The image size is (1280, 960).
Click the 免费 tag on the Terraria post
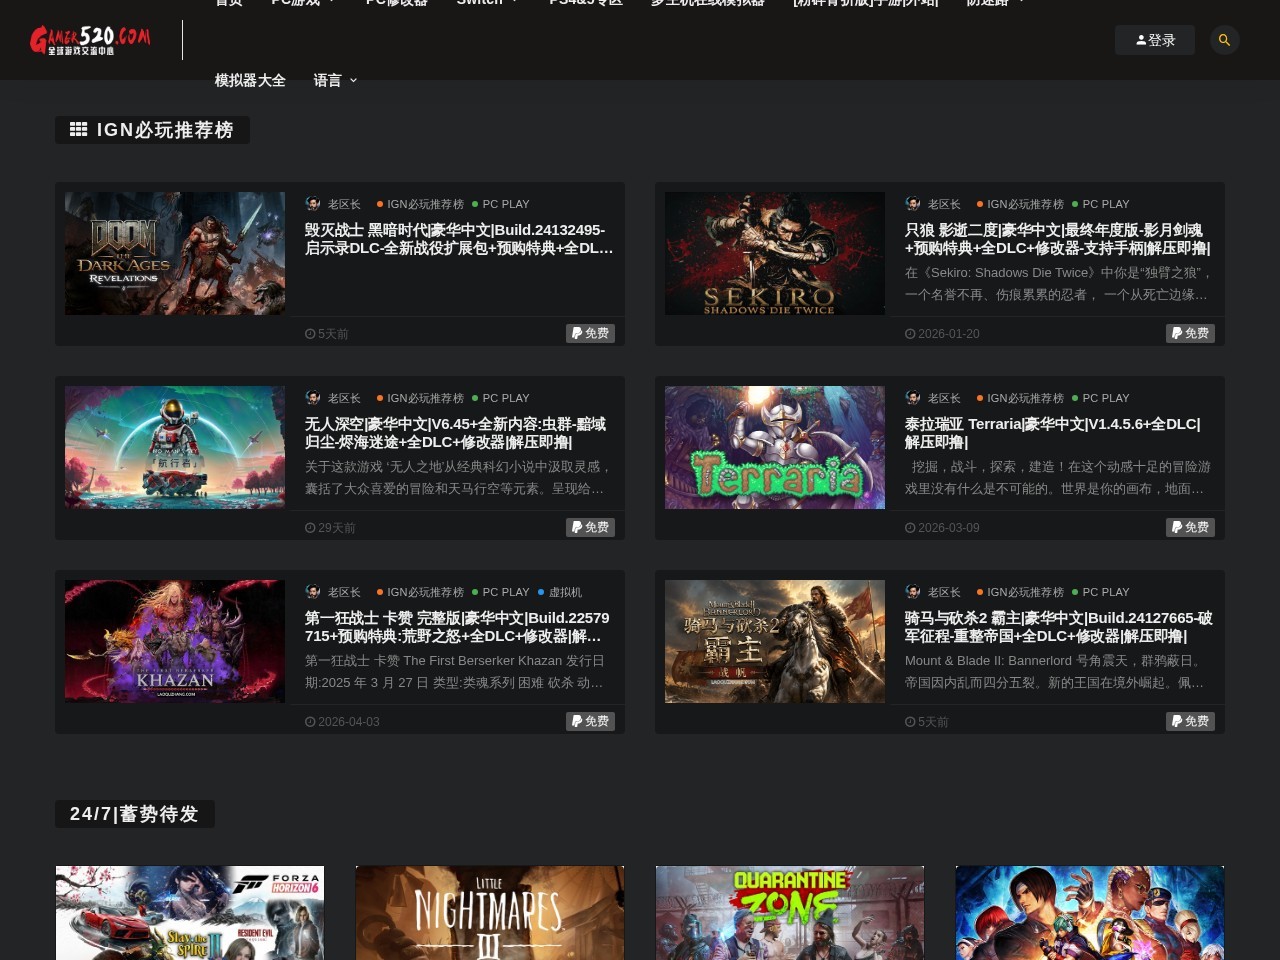1190,527
